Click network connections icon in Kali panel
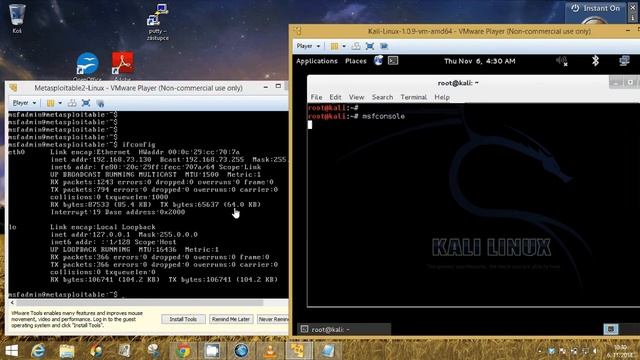Screen dimensions: 640x360 click(x=624, y=61)
